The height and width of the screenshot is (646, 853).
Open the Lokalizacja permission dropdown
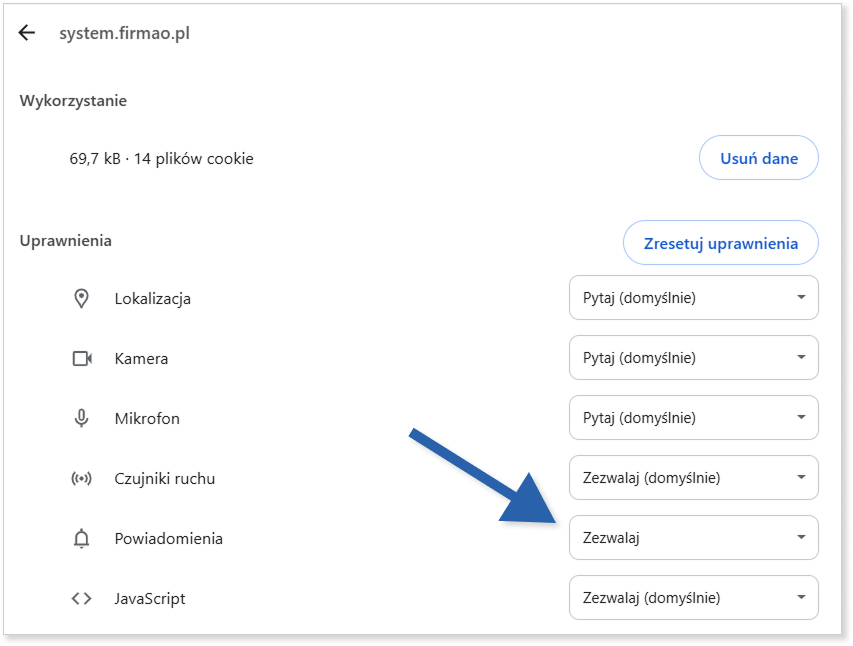pyautogui.click(x=694, y=298)
